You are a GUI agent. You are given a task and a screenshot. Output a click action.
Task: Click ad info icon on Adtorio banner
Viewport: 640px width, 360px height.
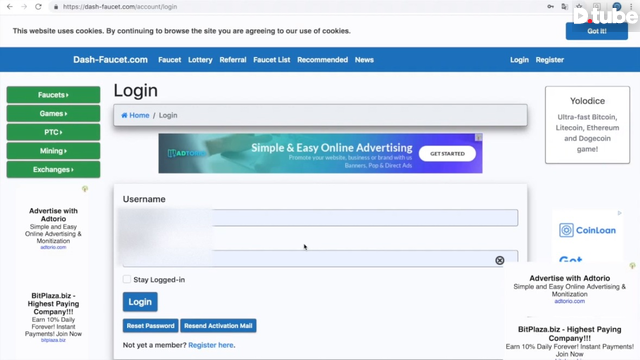[479, 137]
